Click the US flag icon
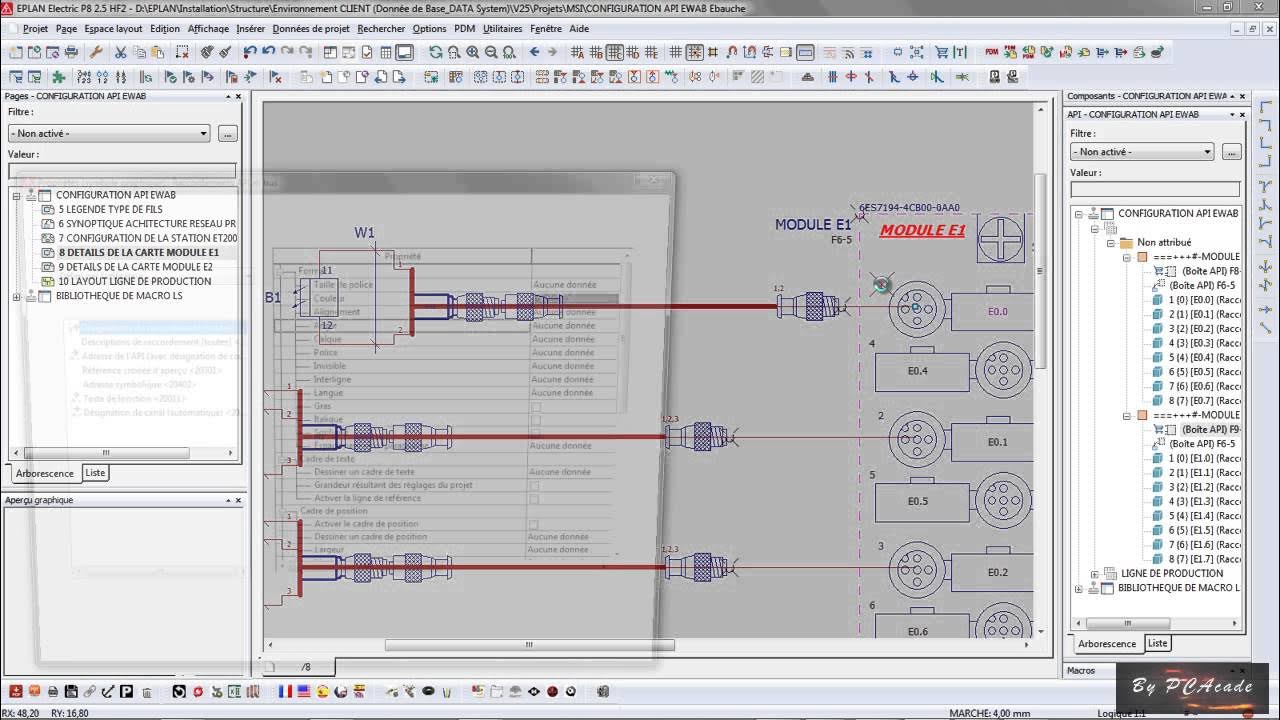 [x=304, y=691]
